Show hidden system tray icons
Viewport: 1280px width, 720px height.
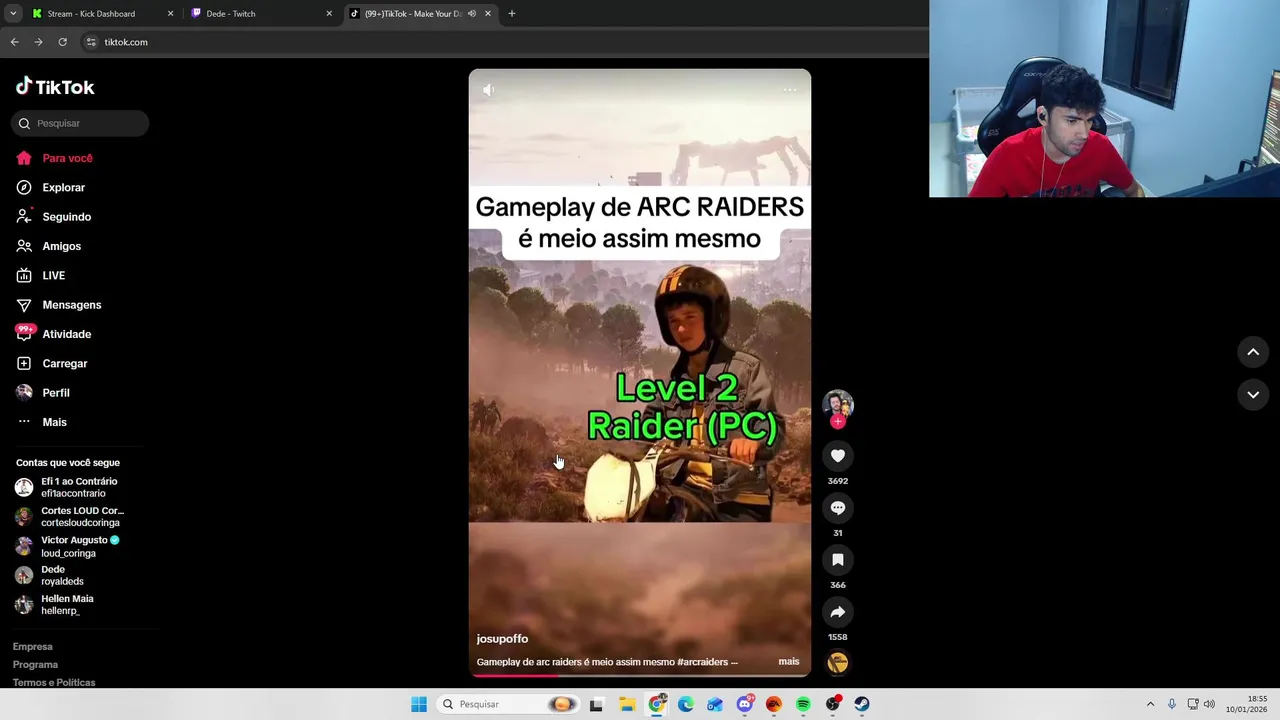[x=1150, y=704]
